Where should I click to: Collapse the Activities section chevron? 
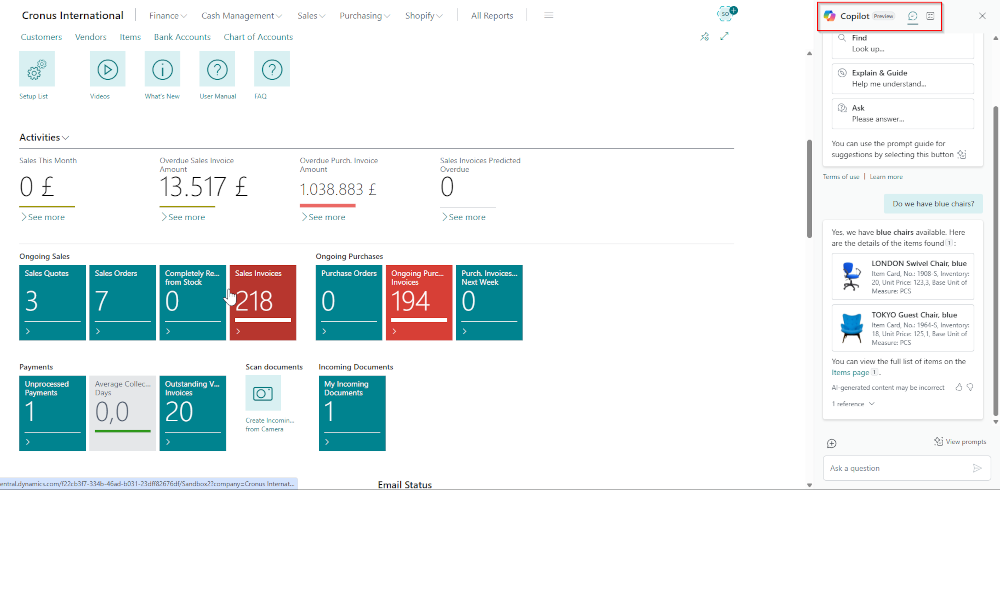tap(66, 138)
